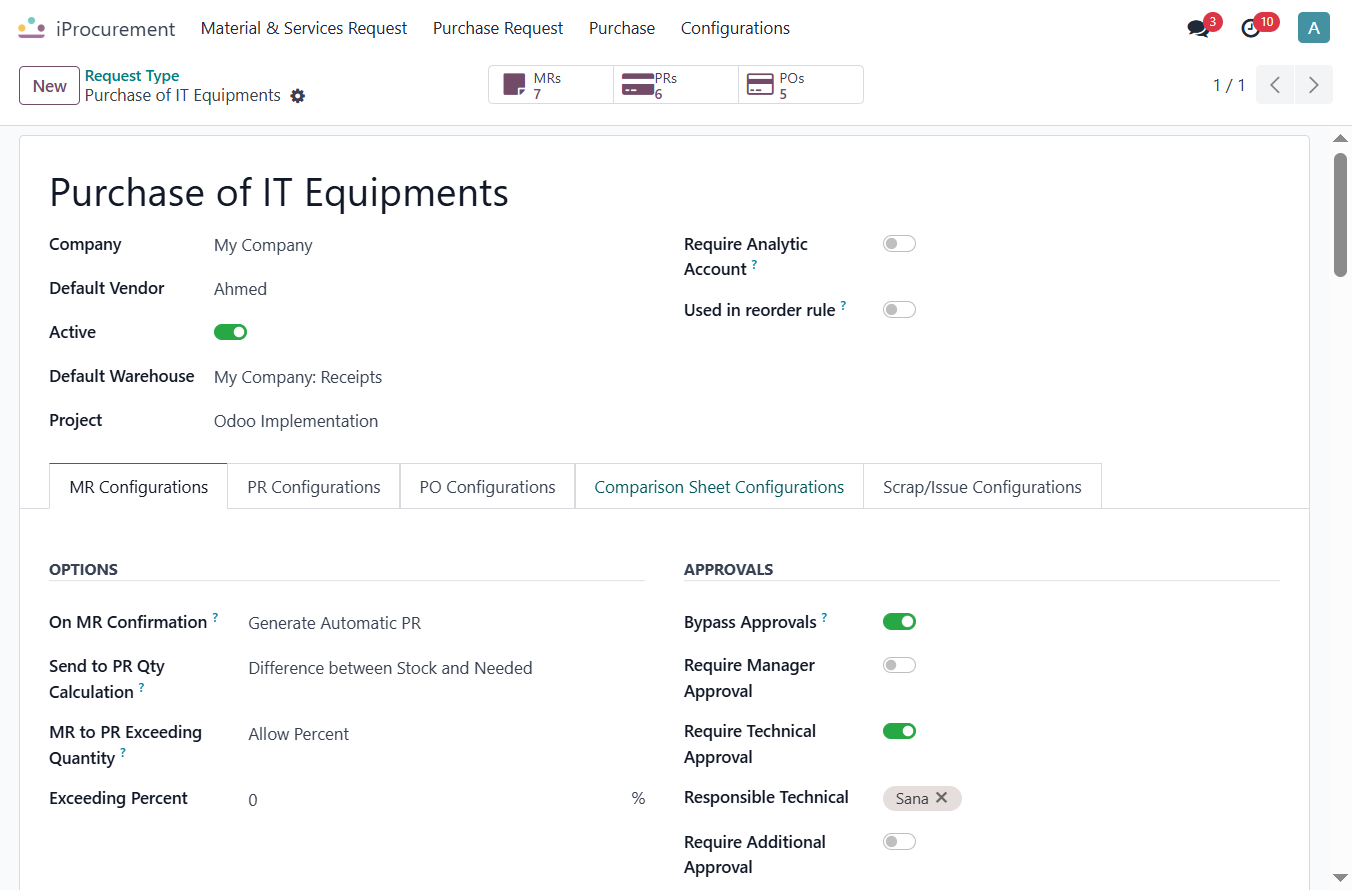Click the gear icon beside Request Type name

point(297,96)
